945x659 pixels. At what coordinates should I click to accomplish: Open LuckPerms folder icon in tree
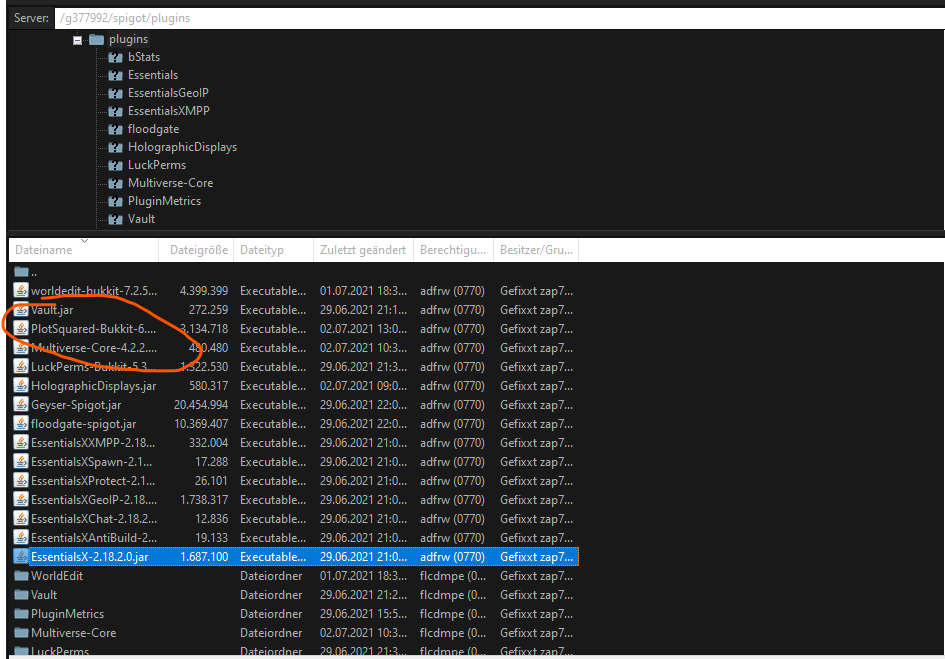coord(115,166)
